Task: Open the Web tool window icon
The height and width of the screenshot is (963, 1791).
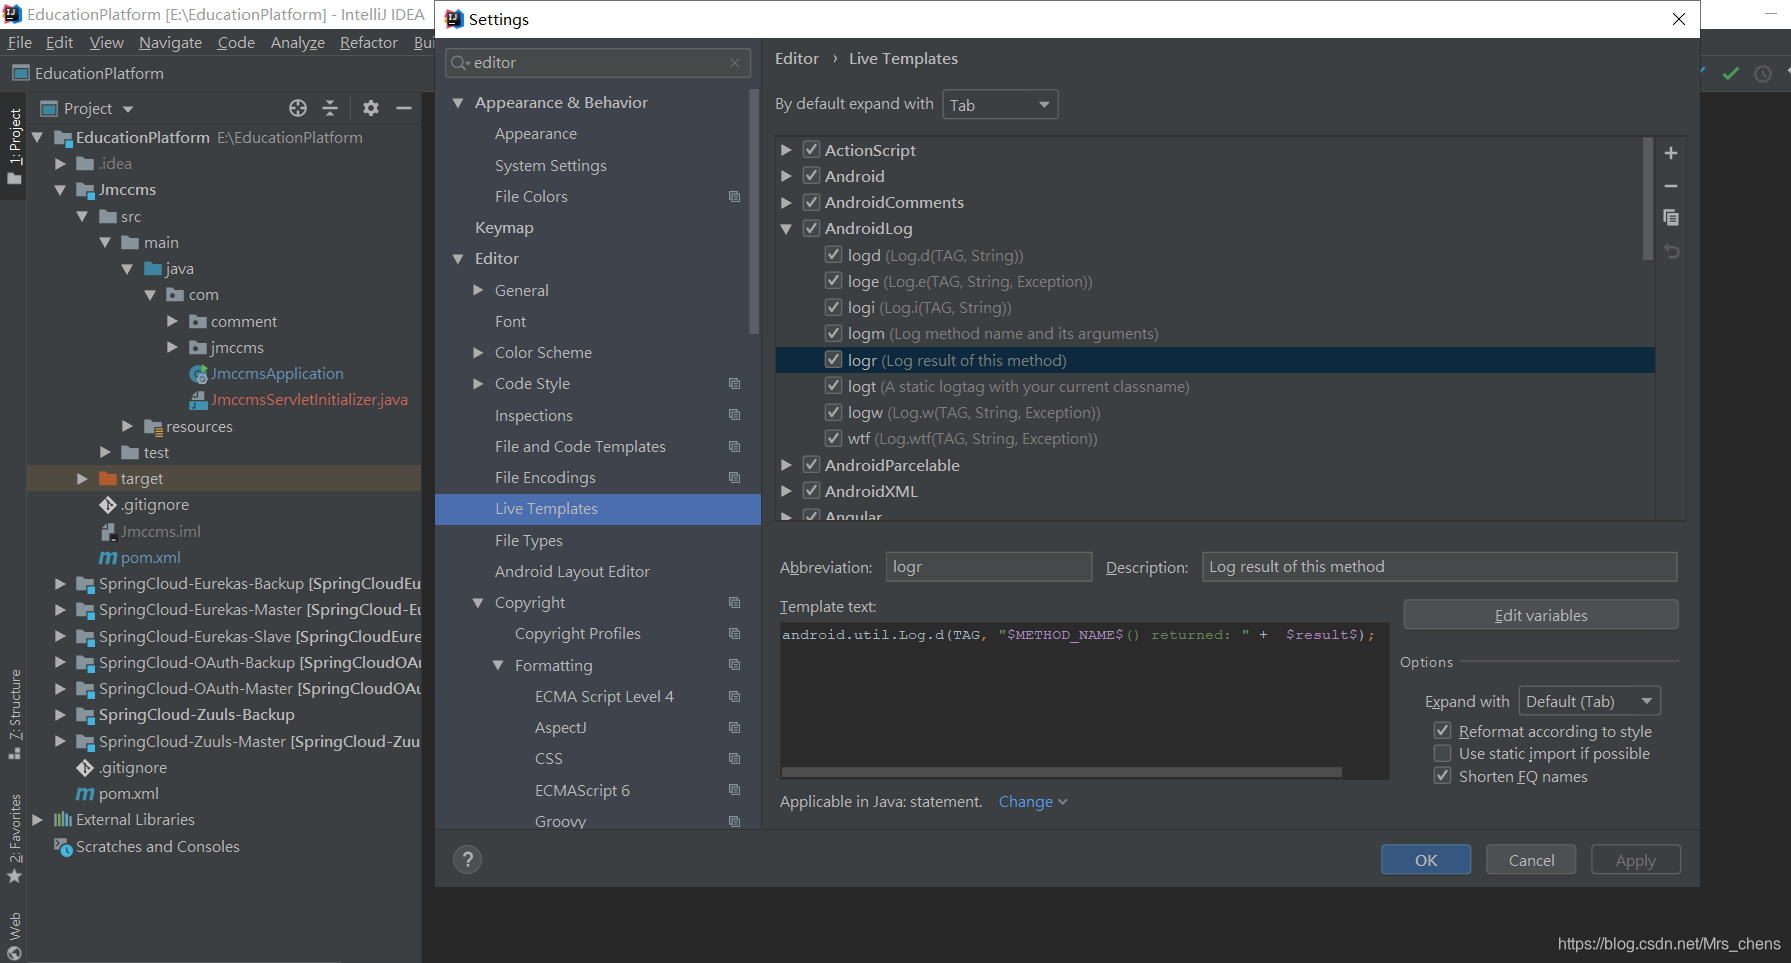Action: (x=14, y=952)
